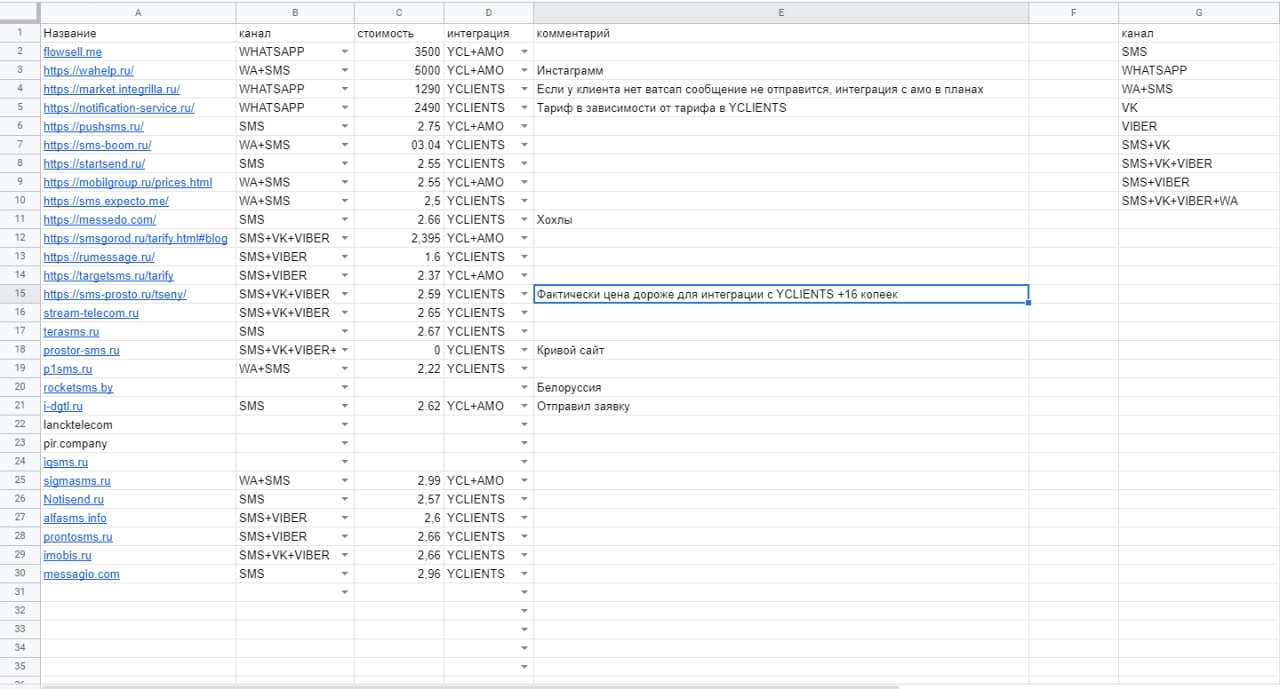
Task: Select column B header
Action: 295,12
